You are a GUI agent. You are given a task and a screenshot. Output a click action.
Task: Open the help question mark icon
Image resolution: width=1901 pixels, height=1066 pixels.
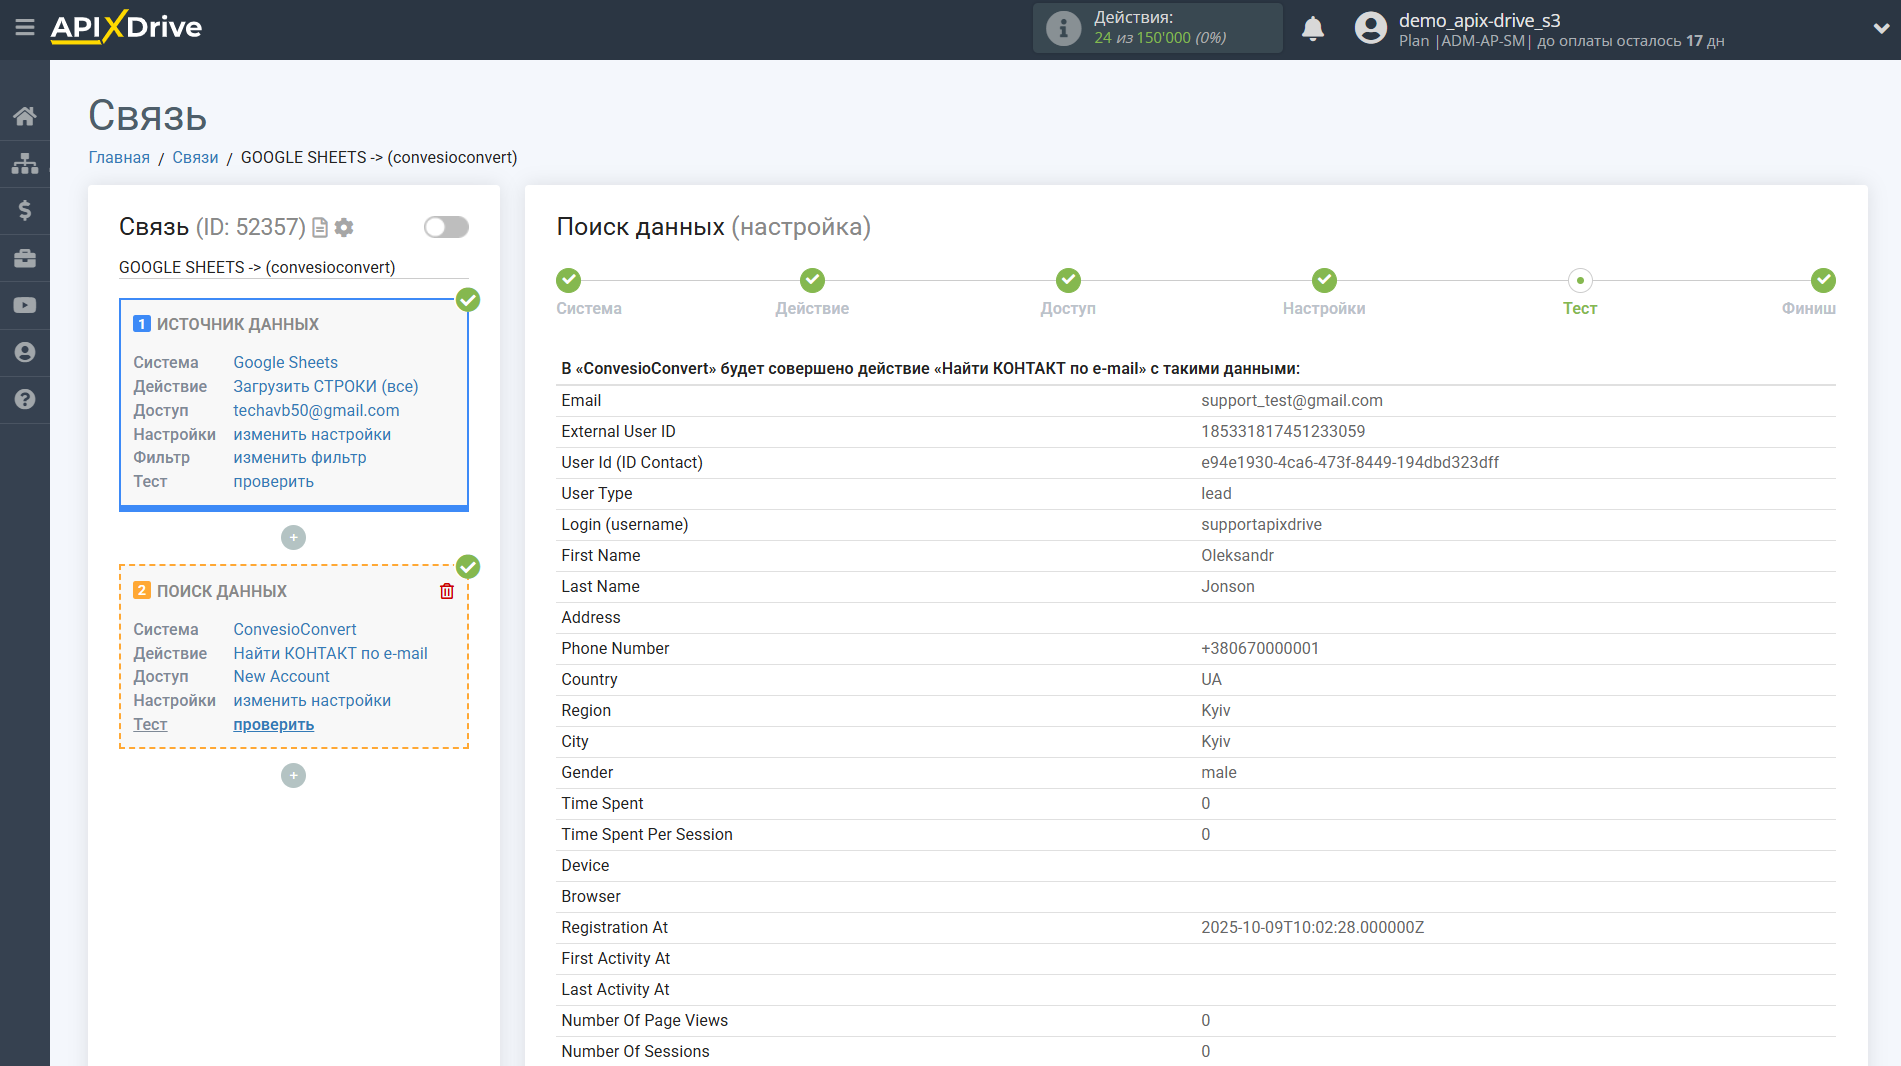click(x=25, y=399)
